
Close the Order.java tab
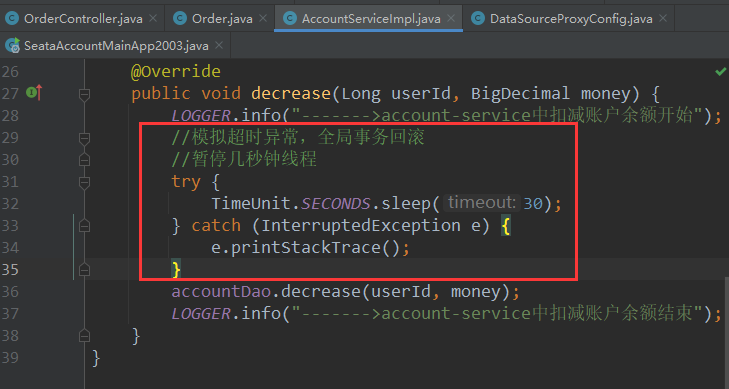(x=263, y=19)
